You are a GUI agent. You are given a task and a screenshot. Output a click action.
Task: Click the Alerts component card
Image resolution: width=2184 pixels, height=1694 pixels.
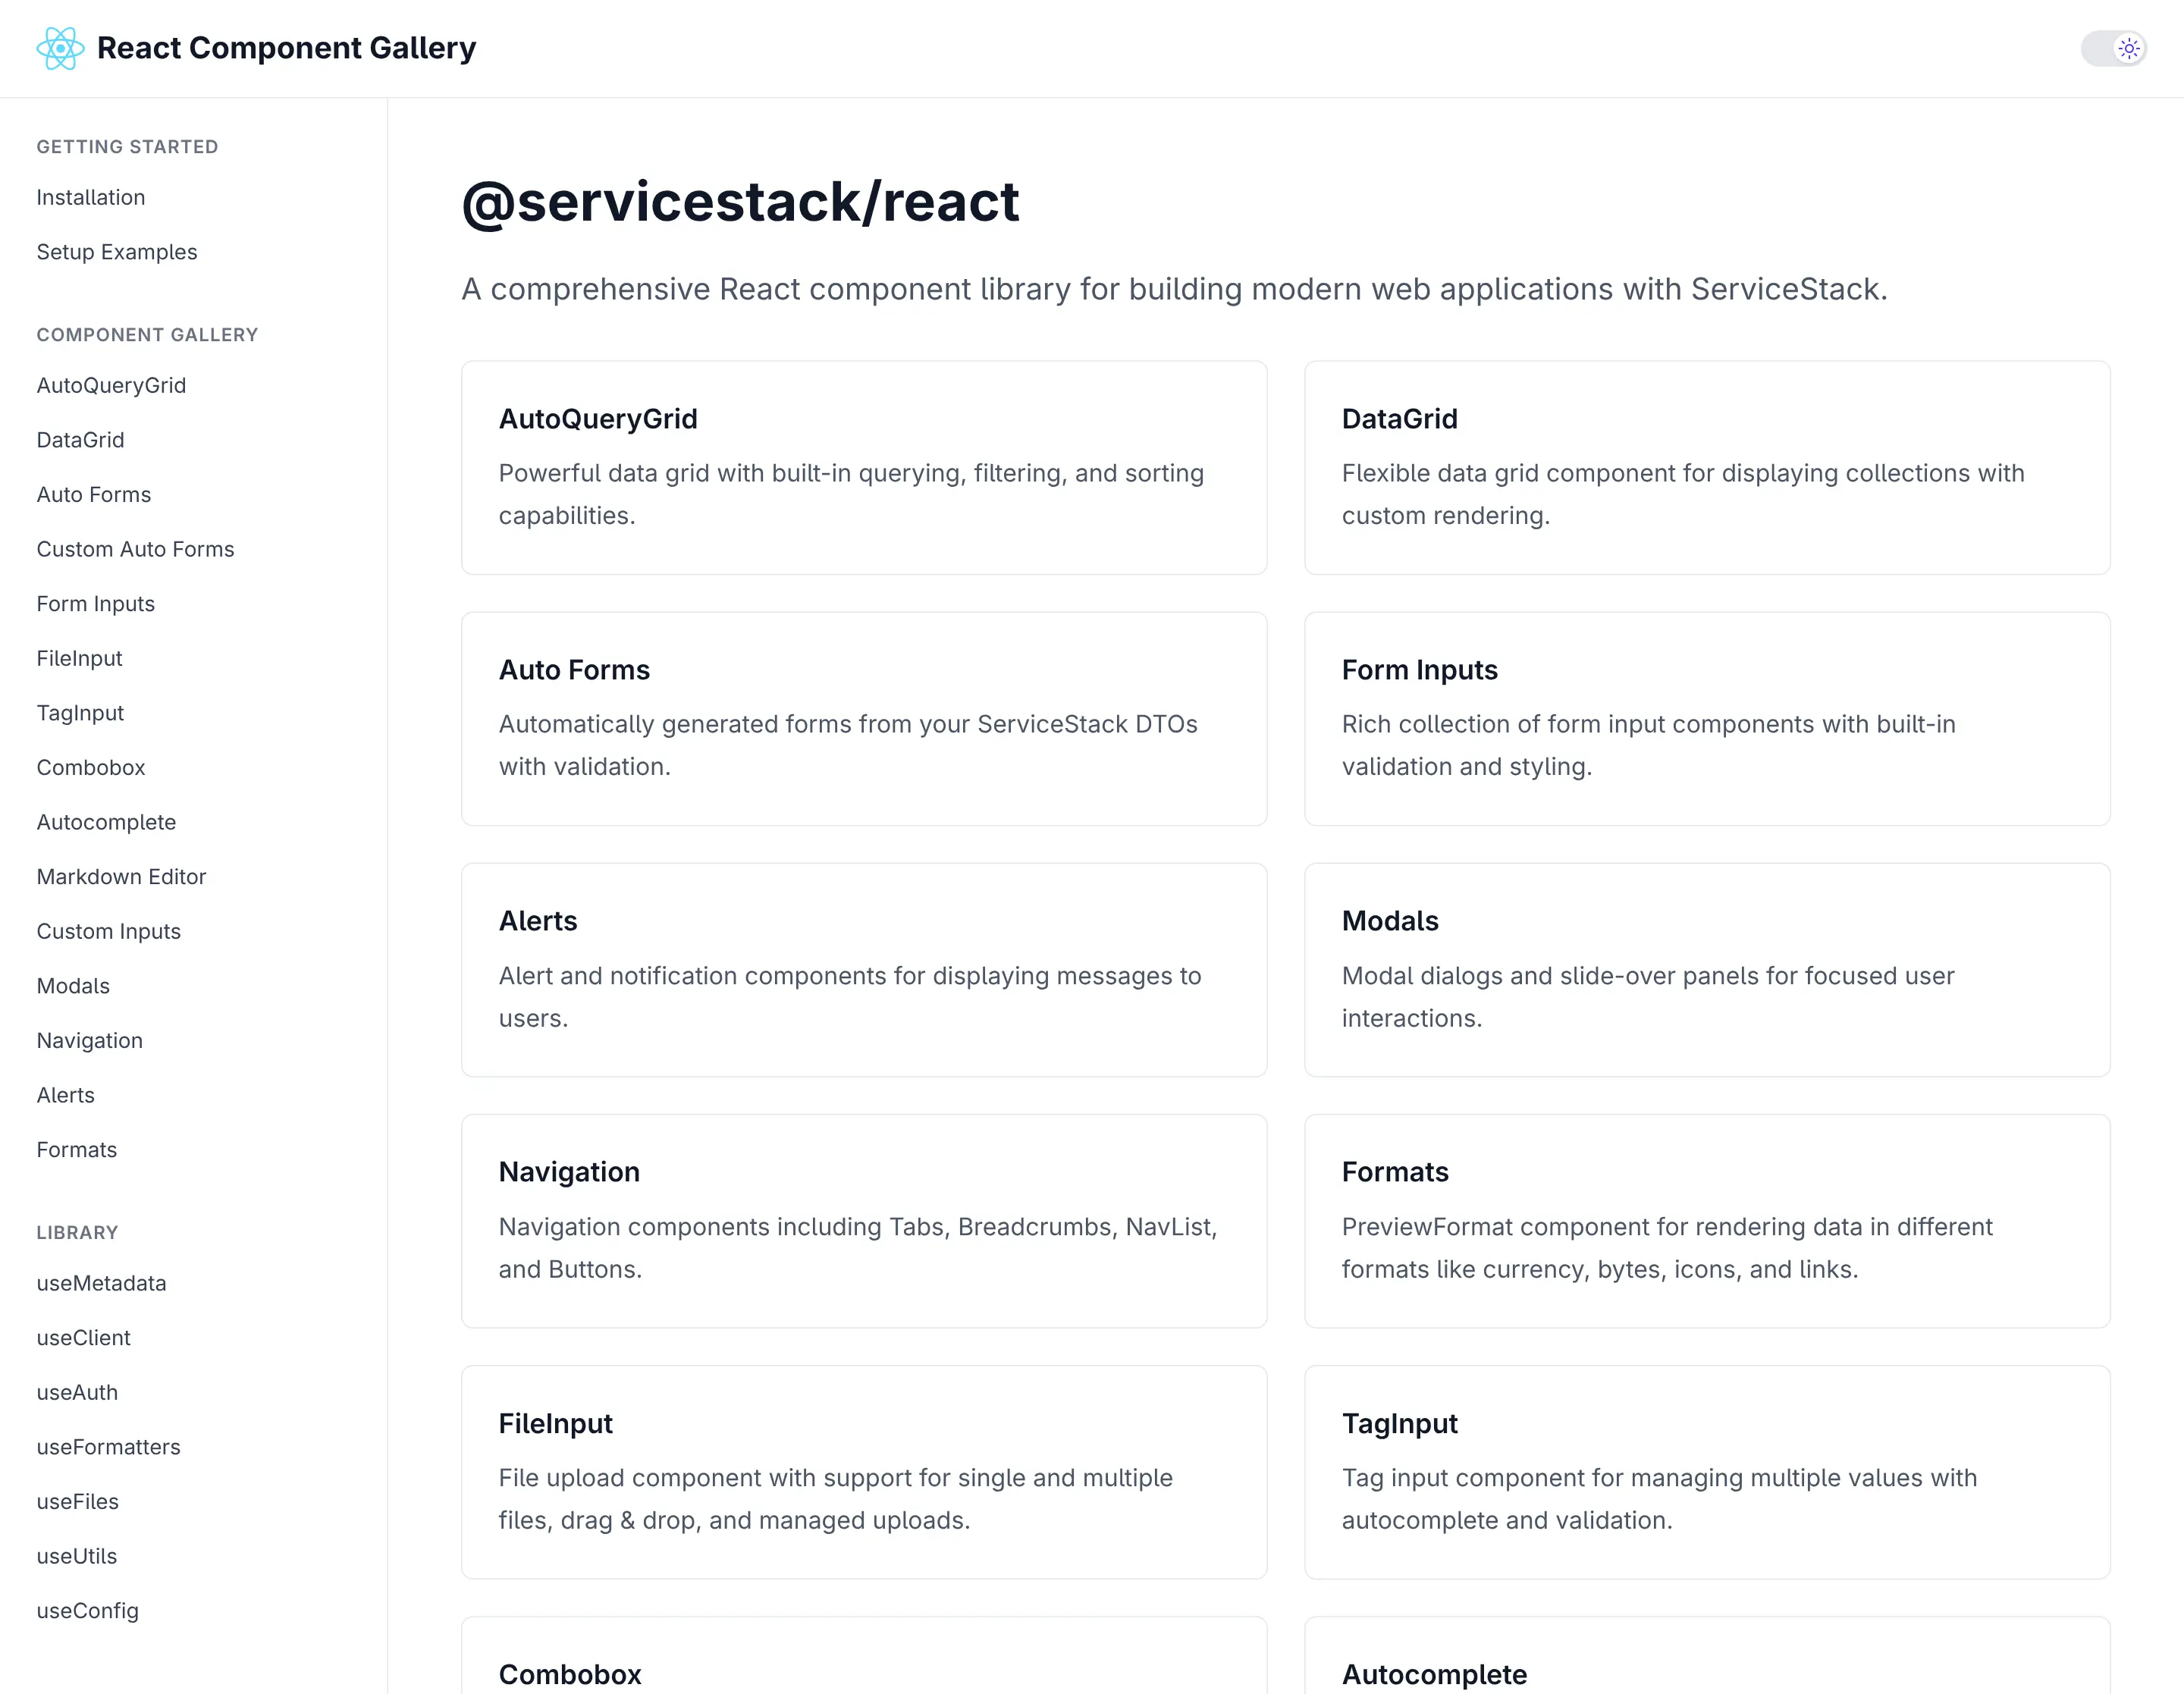[863, 969]
